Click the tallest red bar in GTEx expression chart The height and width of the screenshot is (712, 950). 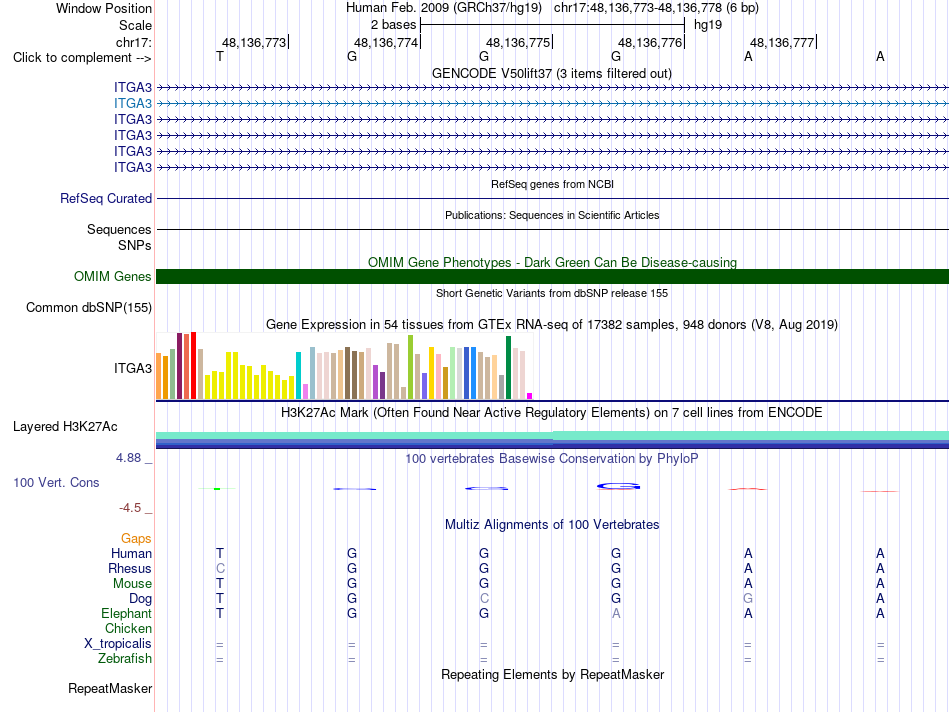tap(193, 365)
